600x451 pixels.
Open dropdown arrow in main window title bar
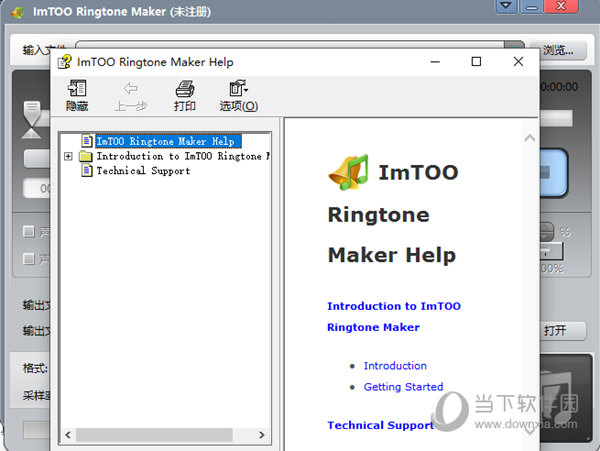[506, 6]
